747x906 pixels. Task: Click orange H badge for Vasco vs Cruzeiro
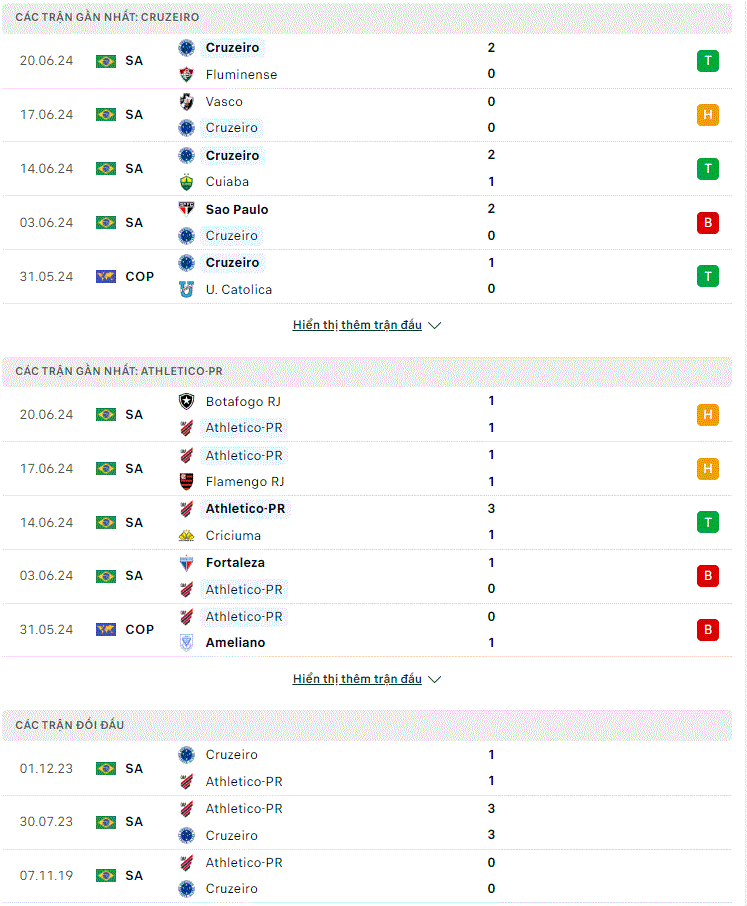(708, 114)
